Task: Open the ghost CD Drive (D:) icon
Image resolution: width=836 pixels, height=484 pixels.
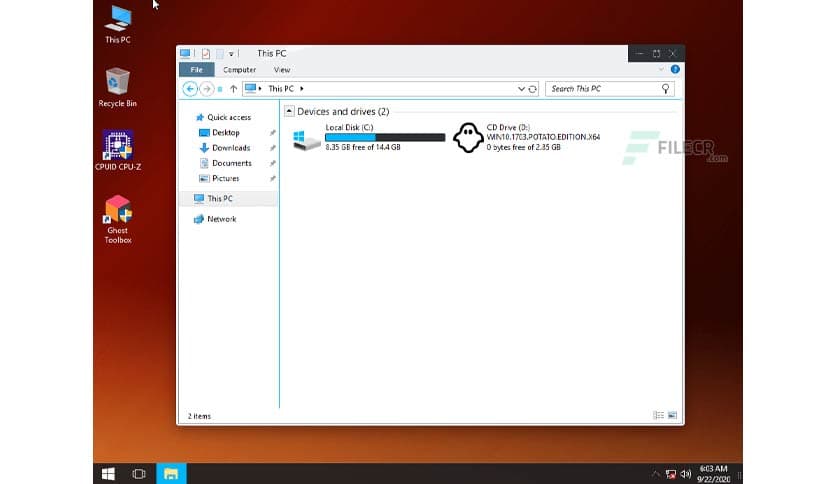Action: click(467, 138)
